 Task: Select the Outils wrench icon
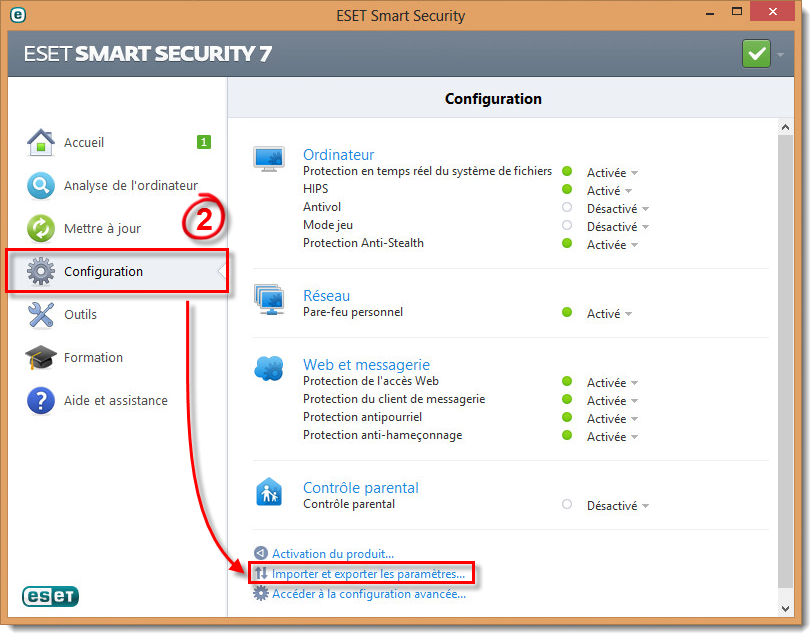pos(40,314)
